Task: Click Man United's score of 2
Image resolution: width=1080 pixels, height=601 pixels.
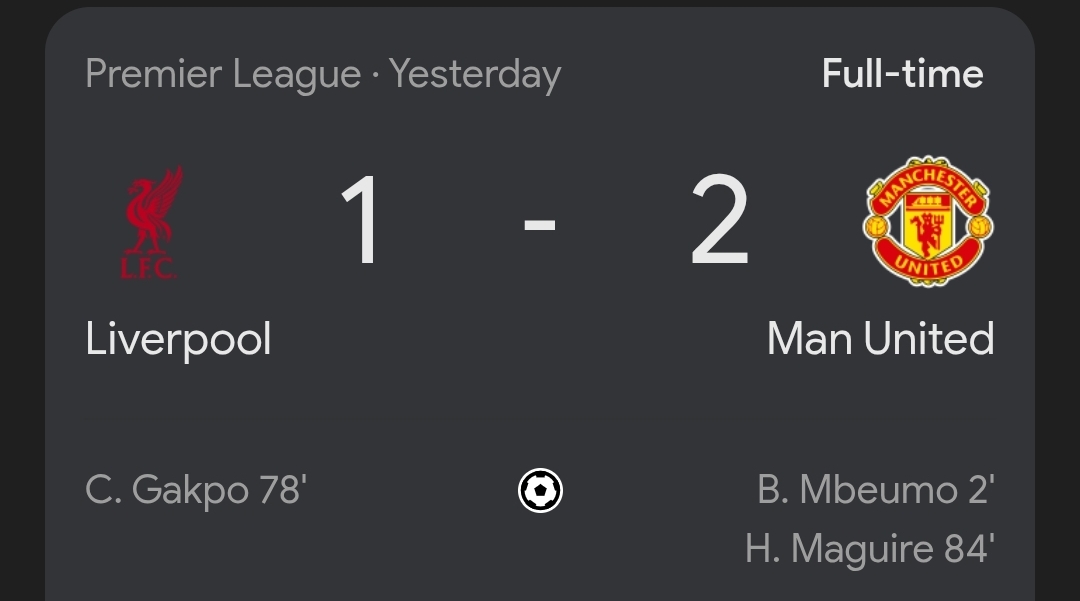Action: [x=719, y=221]
